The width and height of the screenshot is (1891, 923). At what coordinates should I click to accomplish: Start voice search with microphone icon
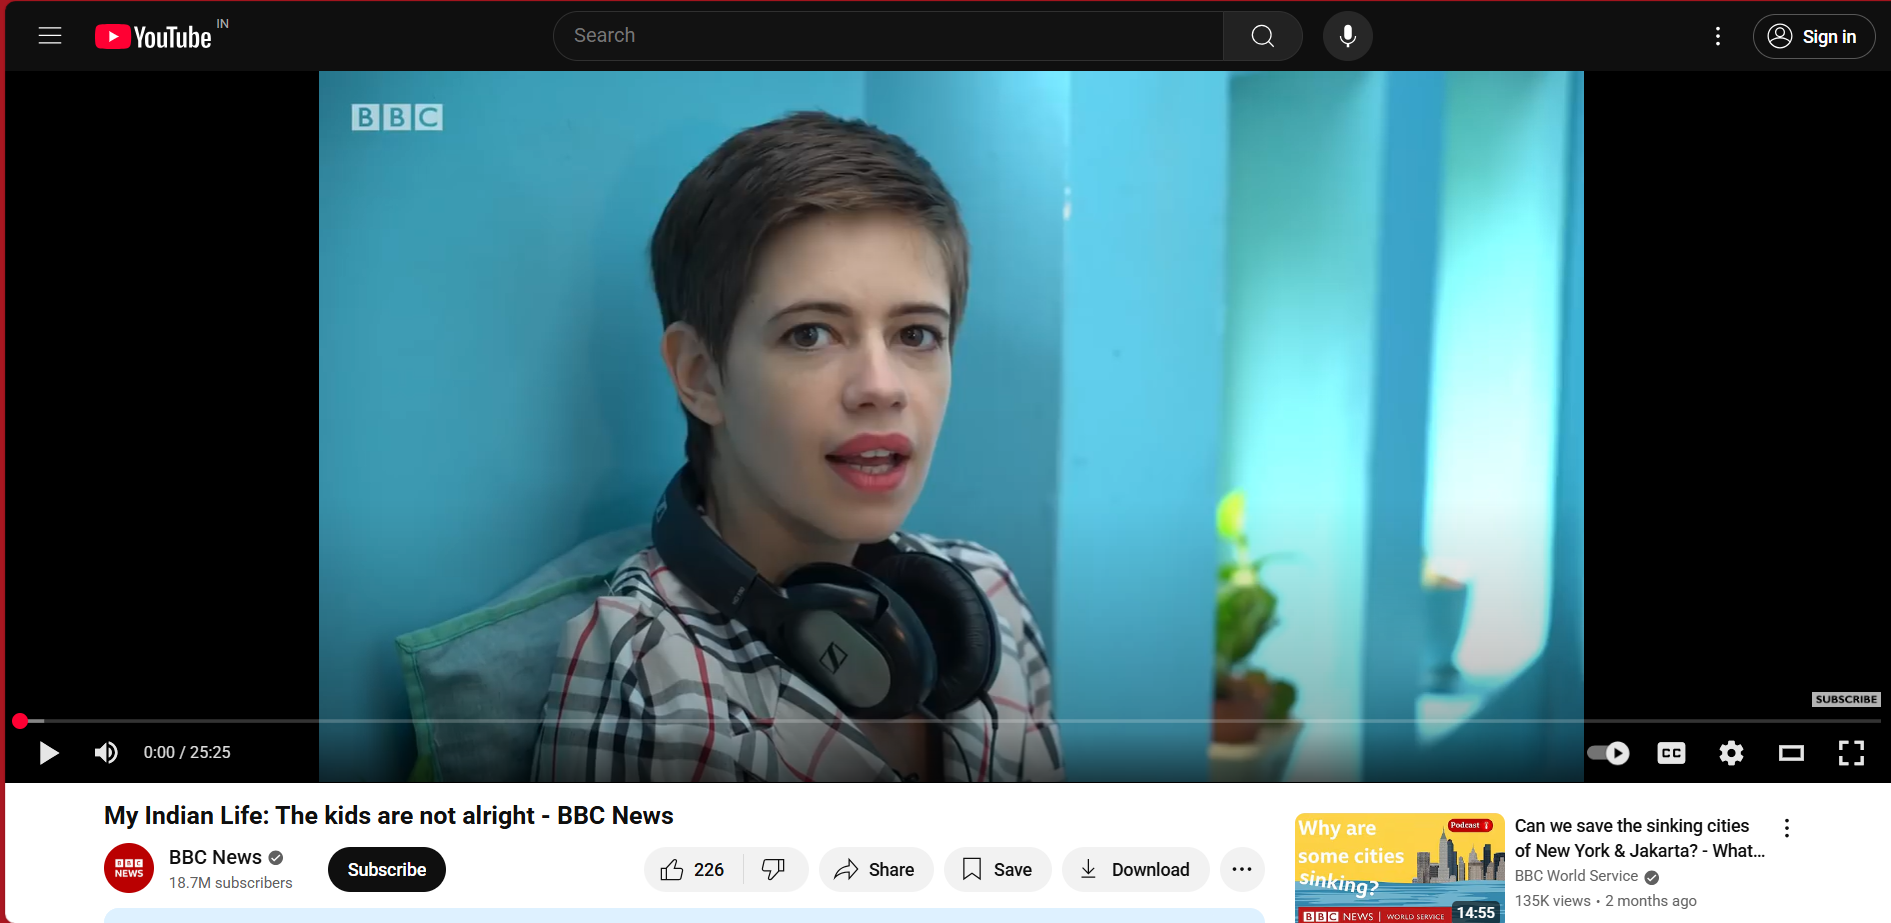pos(1347,36)
